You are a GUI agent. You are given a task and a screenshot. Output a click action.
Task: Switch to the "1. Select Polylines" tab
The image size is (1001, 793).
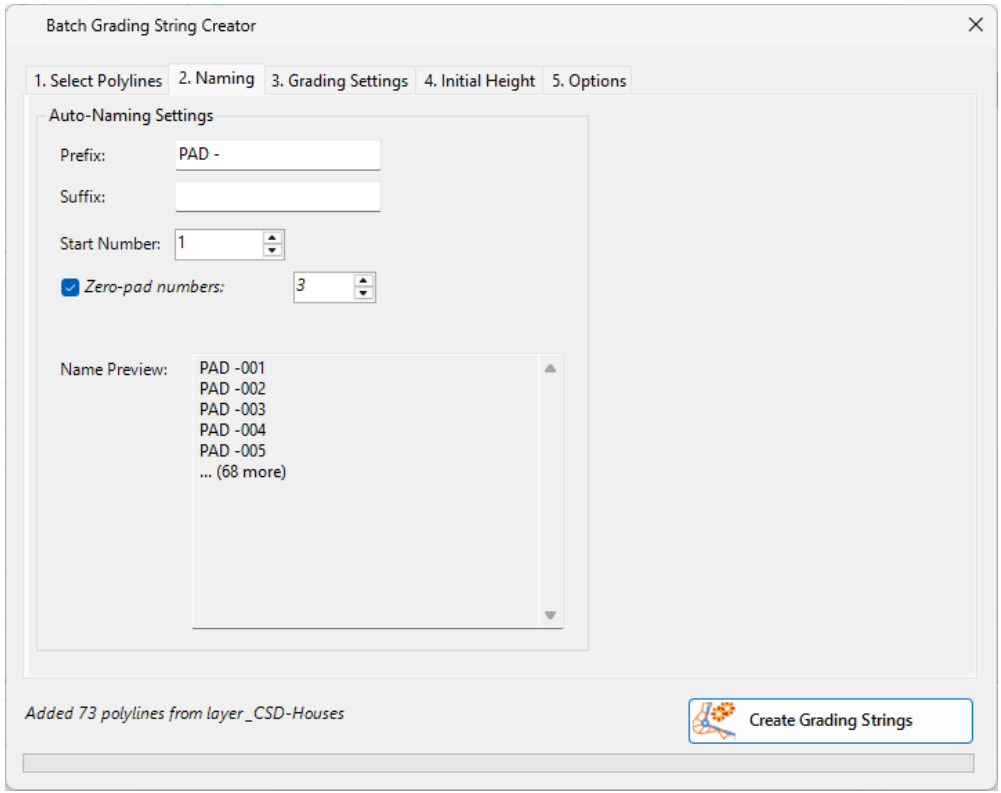pos(96,80)
